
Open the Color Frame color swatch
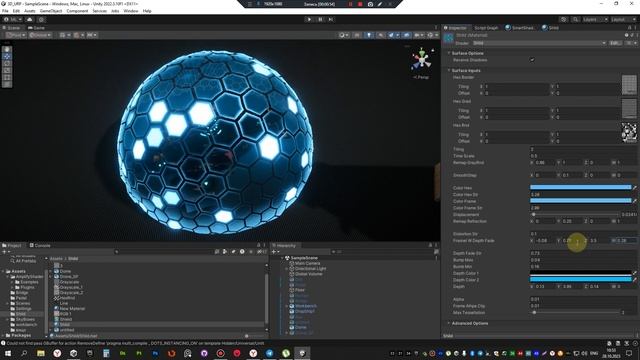(x=580, y=201)
